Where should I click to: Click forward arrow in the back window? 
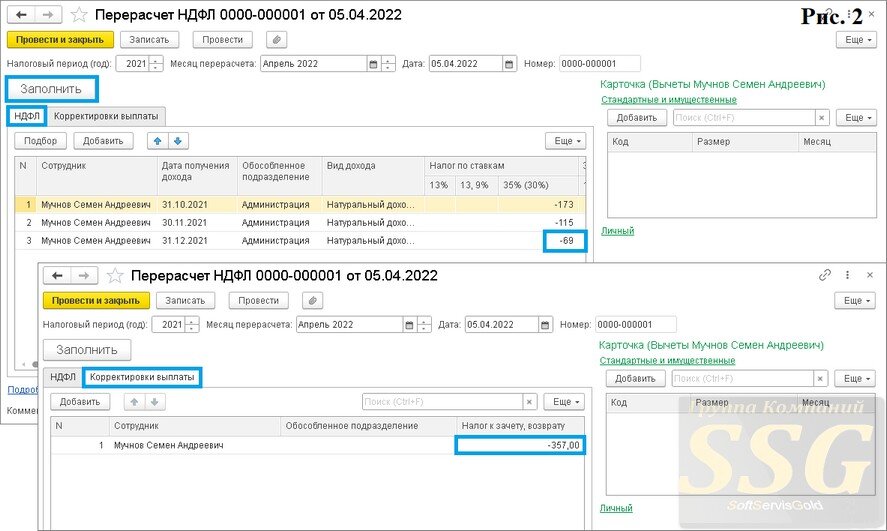tap(48, 14)
